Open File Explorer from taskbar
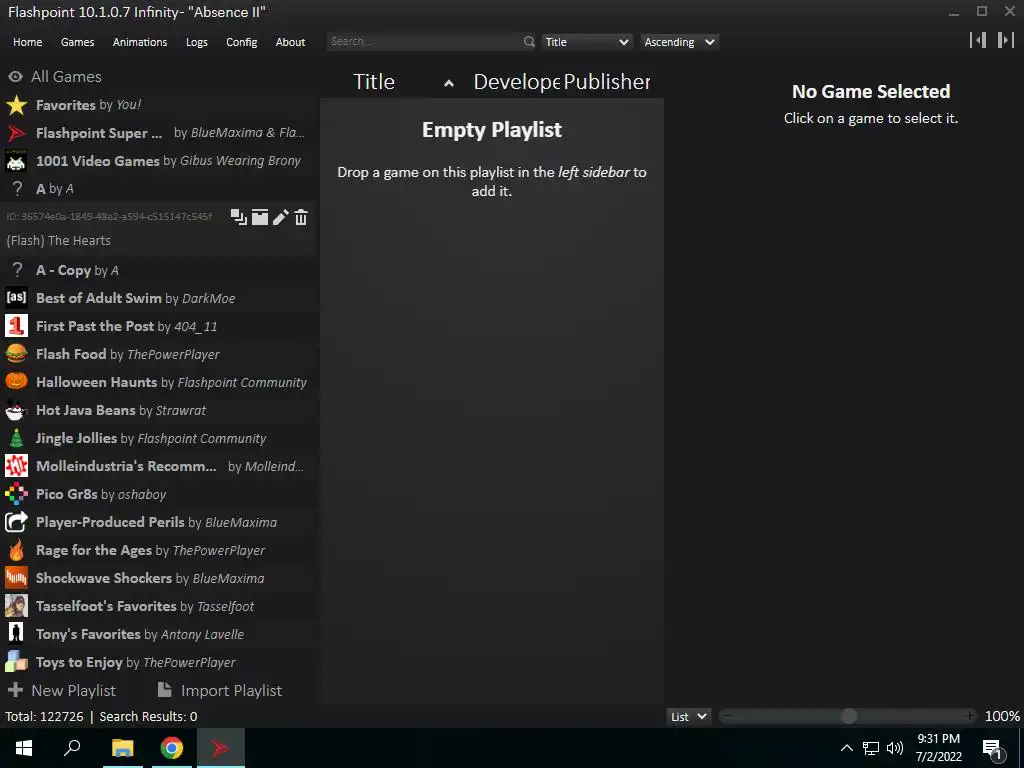Viewport: 1024px width, 768px height. 122,748
